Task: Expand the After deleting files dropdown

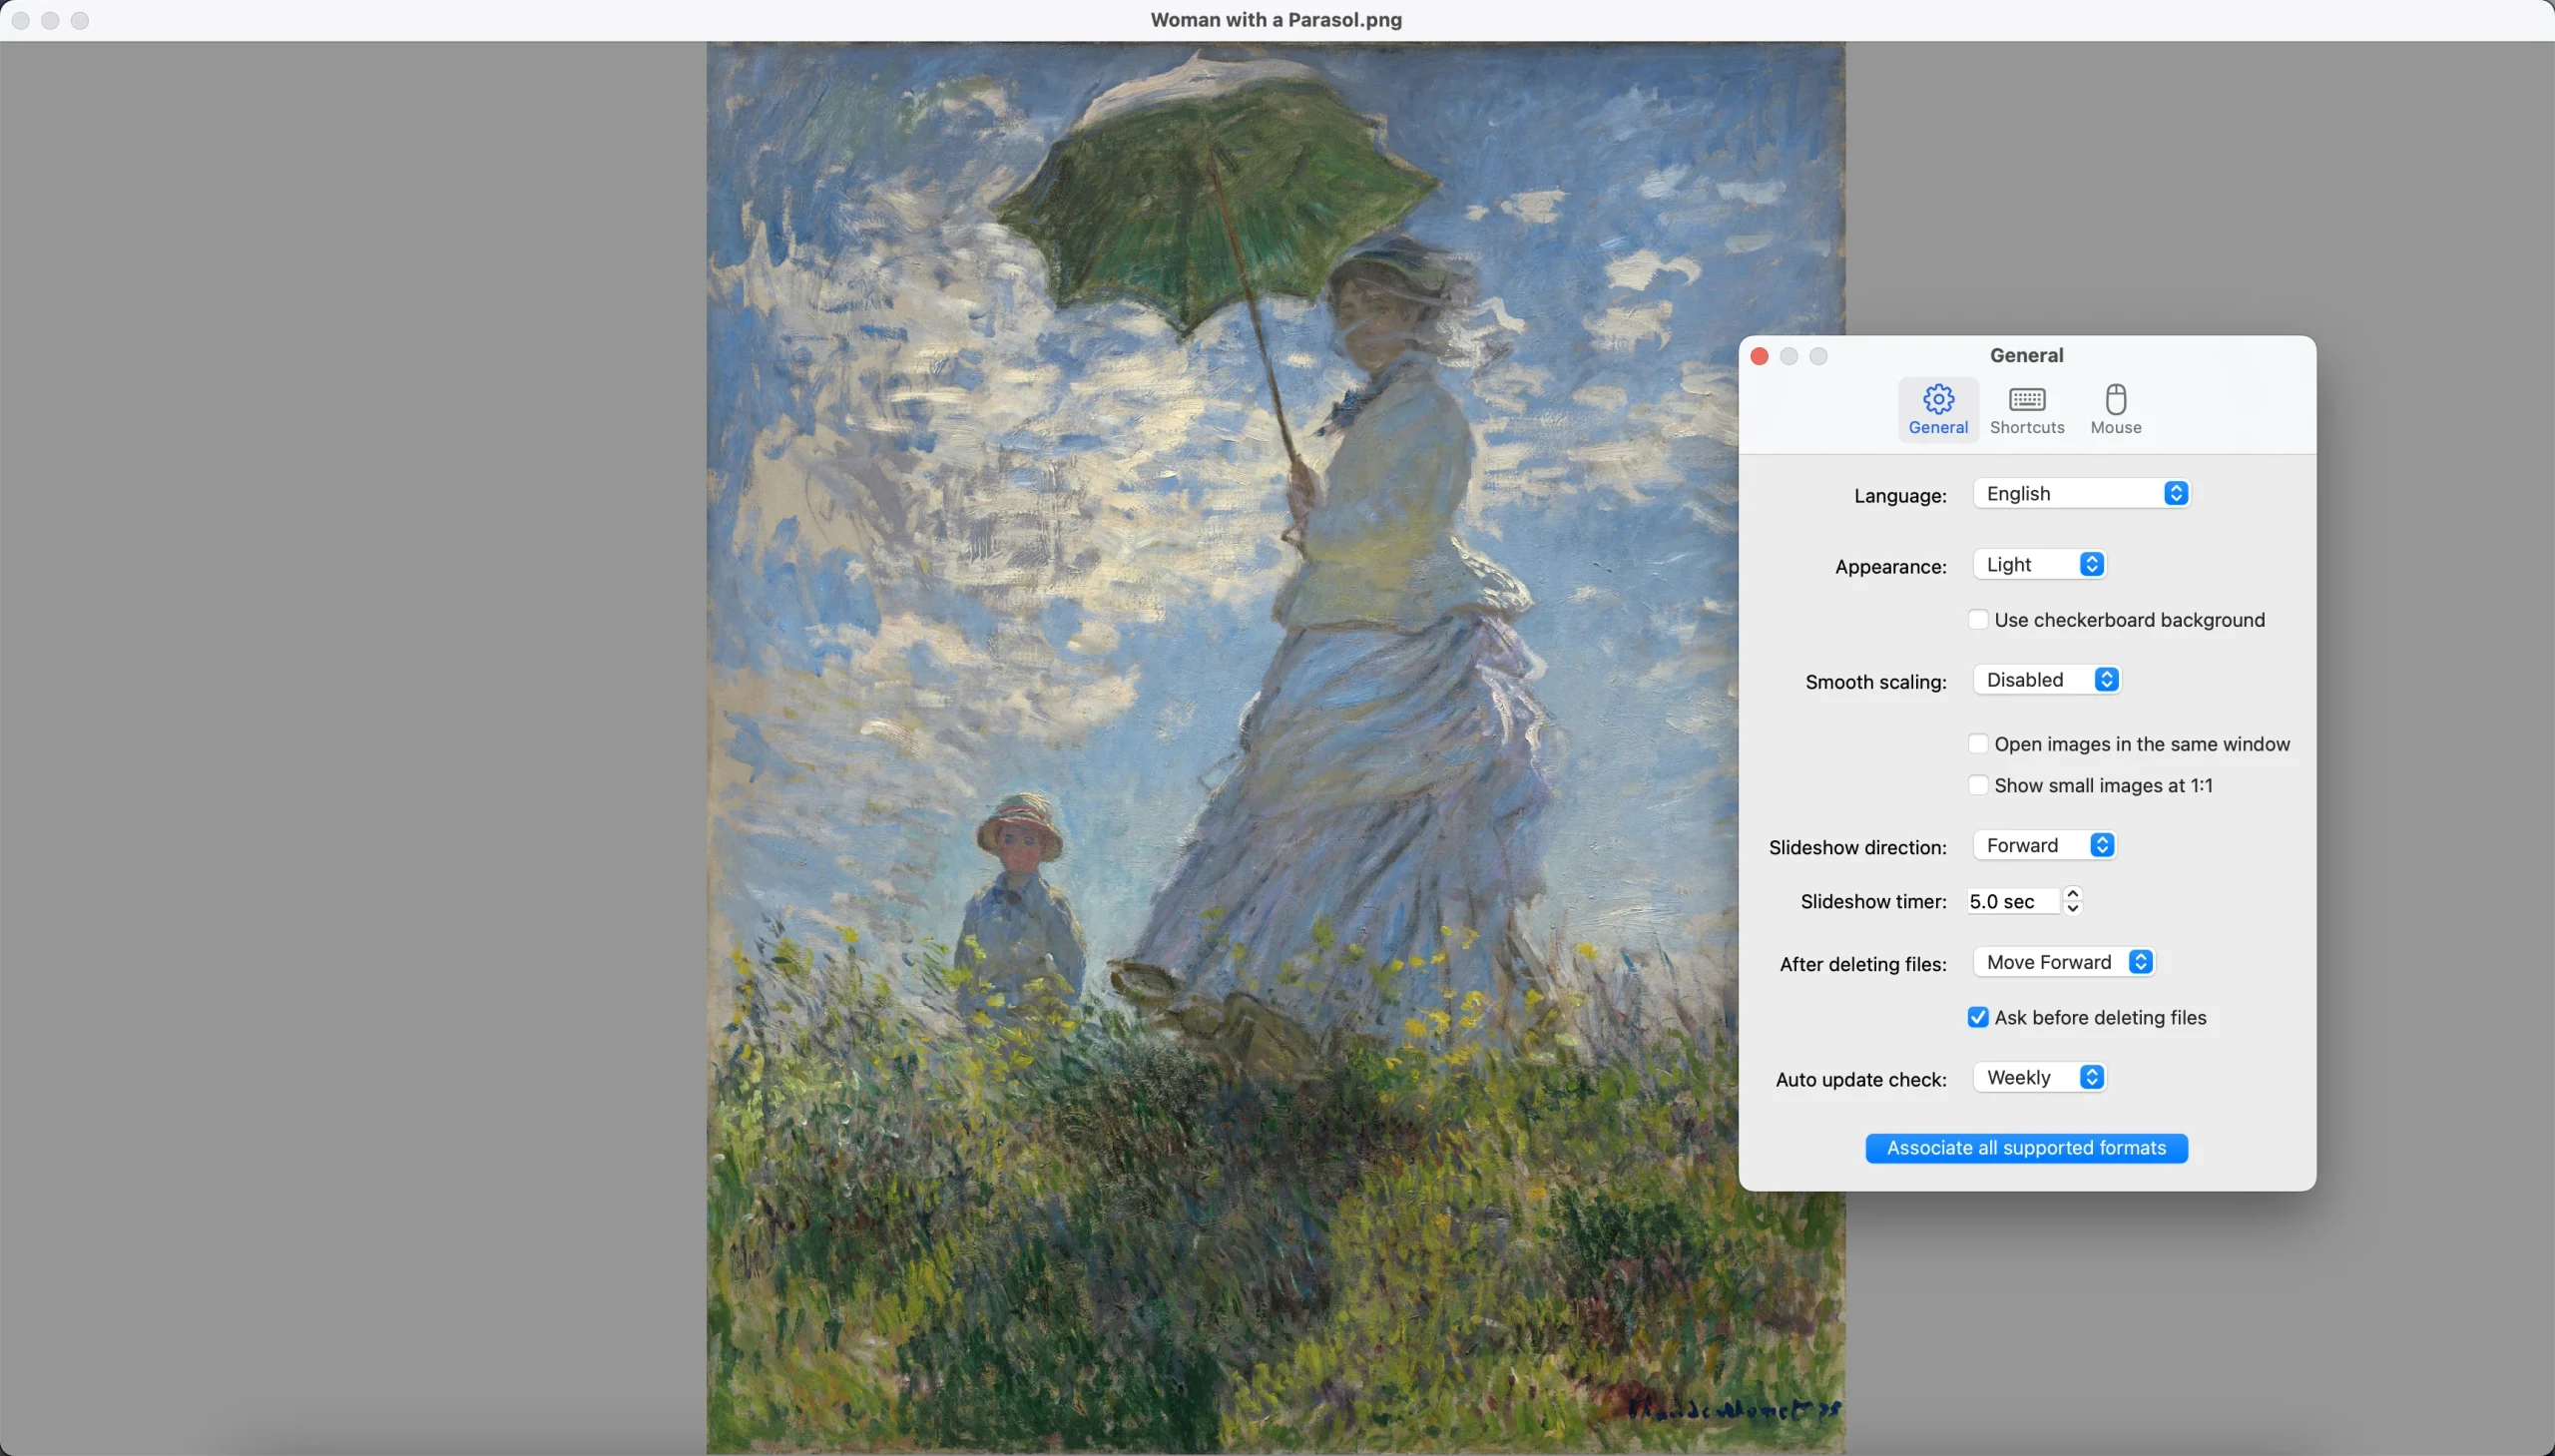Action: coord(2064,962)
